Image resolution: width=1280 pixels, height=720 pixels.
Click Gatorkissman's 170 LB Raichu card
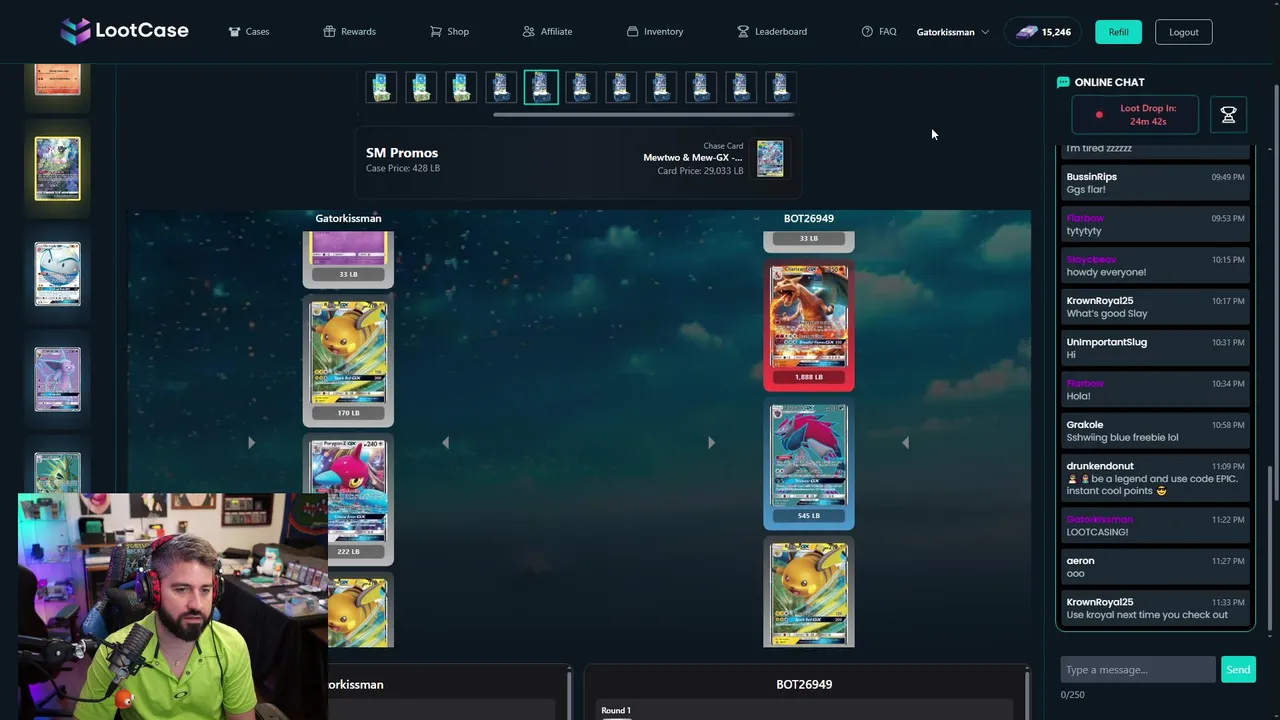coord(349,360)
